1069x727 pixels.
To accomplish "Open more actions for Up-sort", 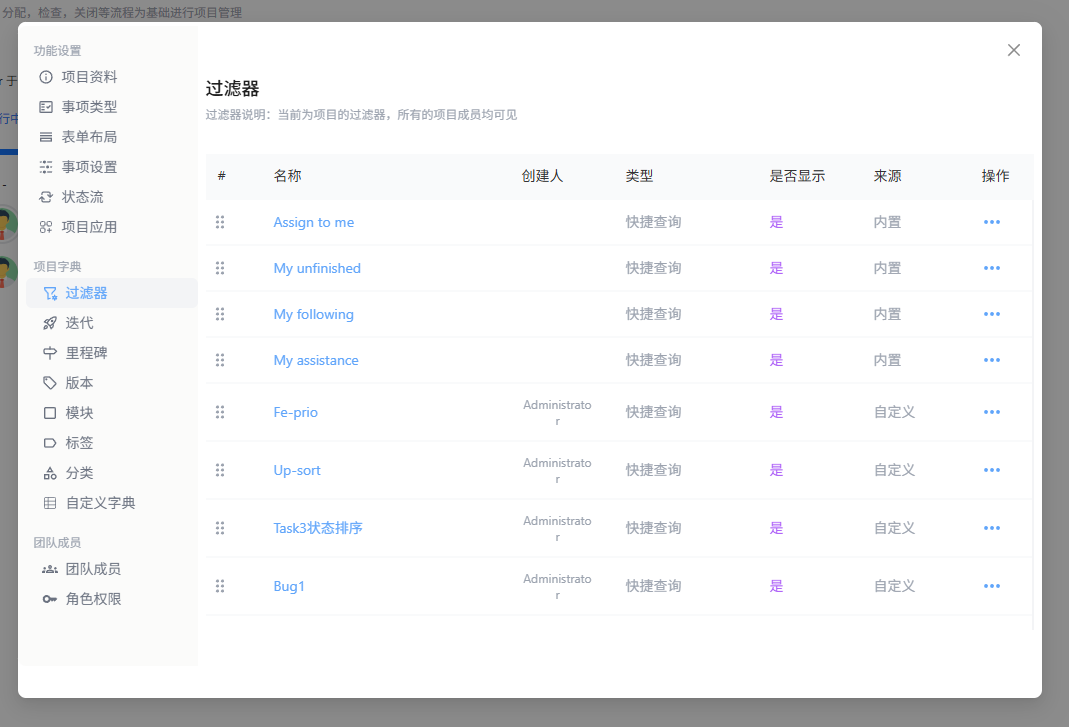I will [x=992, y=470].
